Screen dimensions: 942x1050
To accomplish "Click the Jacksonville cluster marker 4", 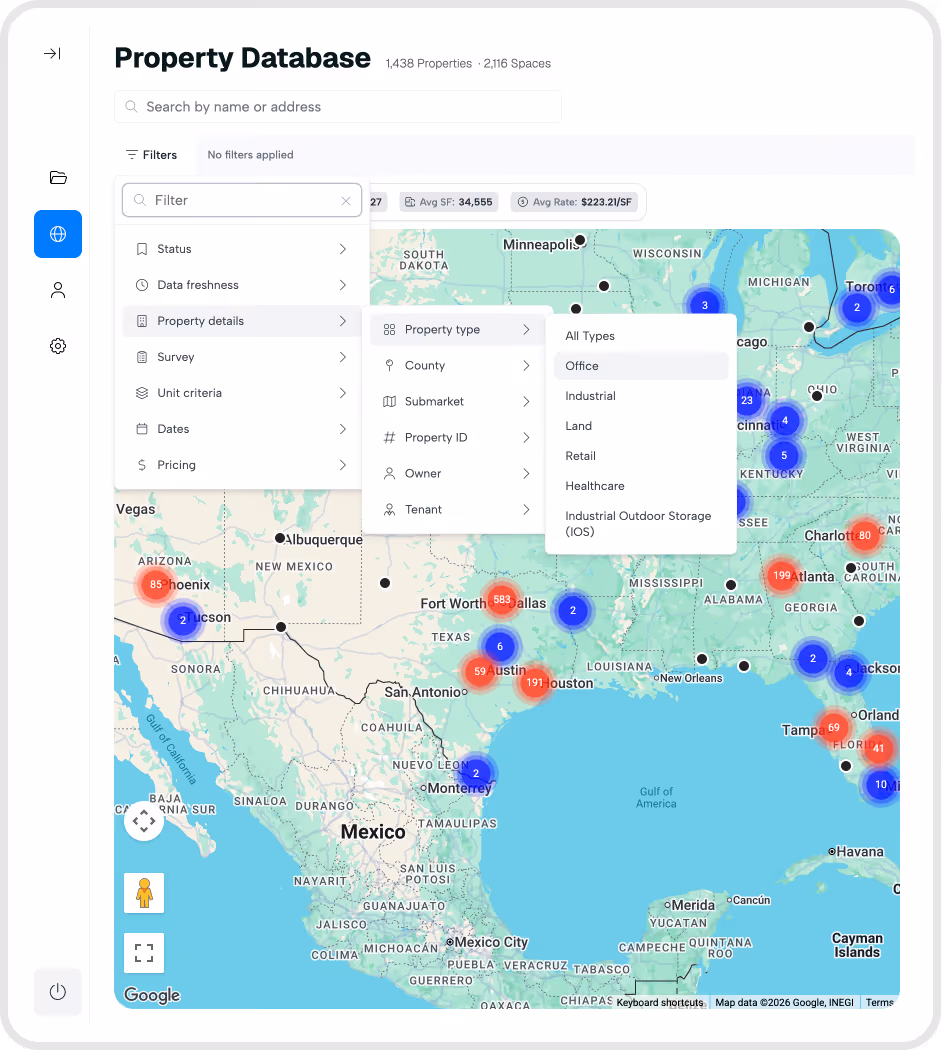I will coord(849,672).
